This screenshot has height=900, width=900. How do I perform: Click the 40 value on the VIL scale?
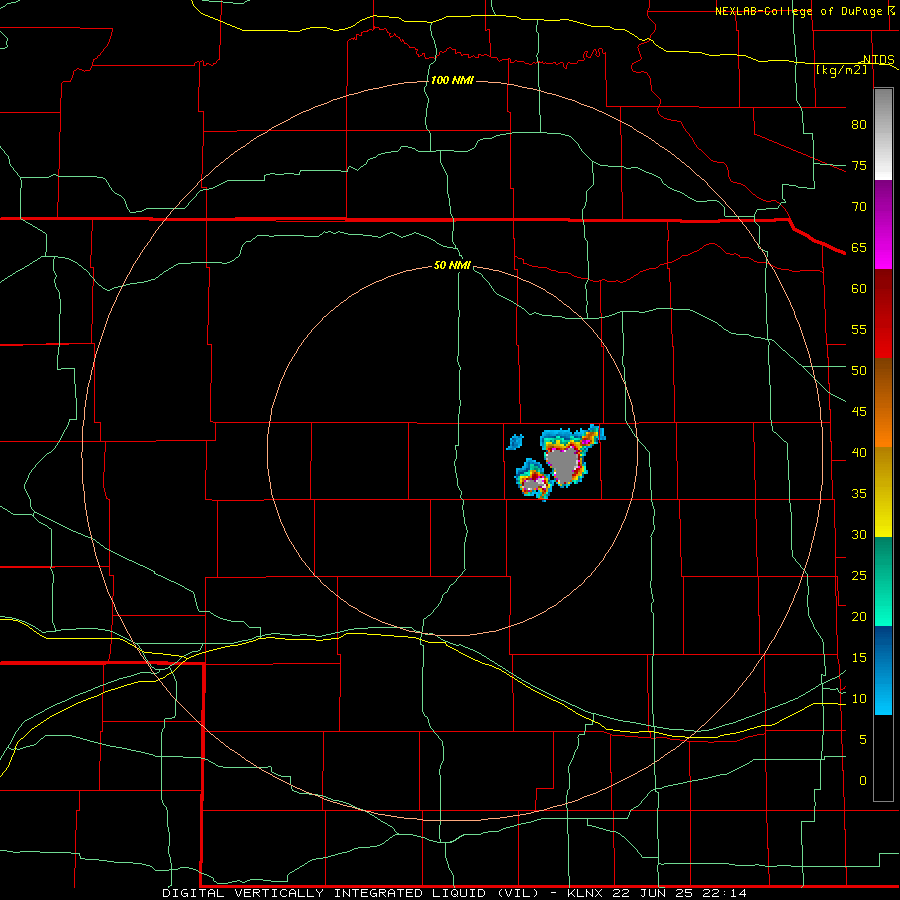pos(859,452)
